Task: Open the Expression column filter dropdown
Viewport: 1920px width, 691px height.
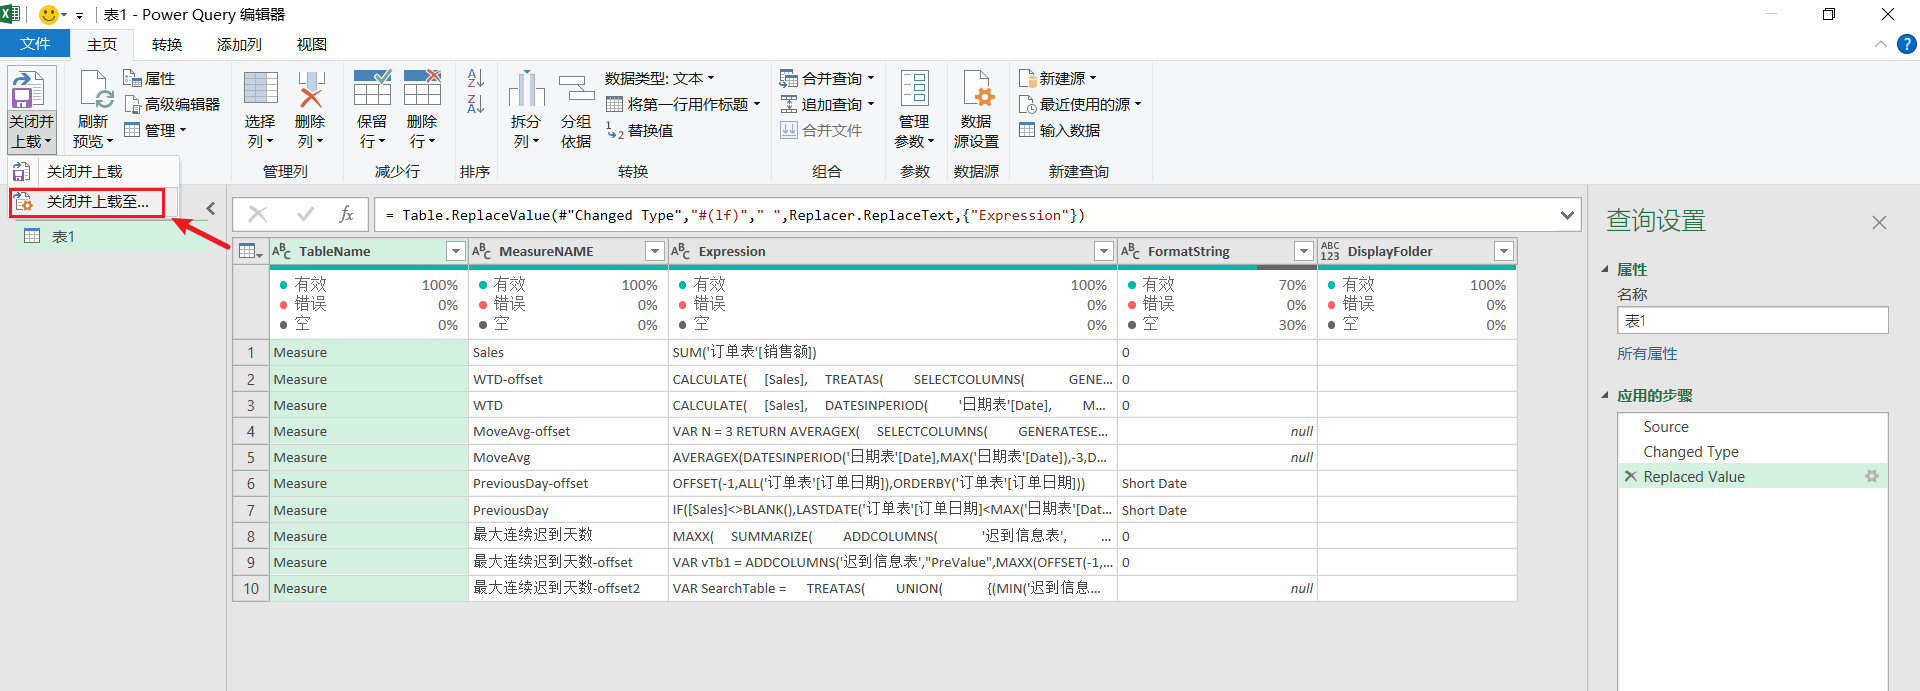Action: [x=1104, y=252]
